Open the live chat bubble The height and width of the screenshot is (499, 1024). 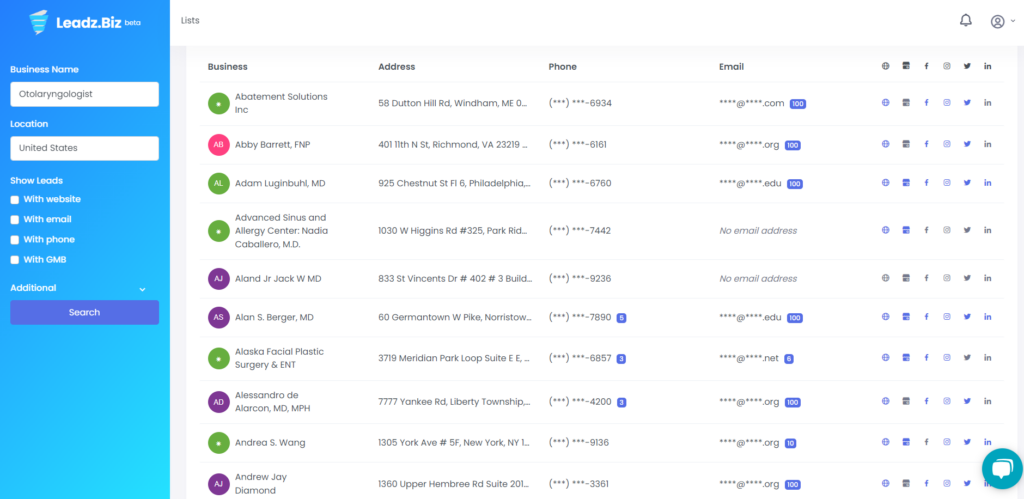click(1002, 468)
